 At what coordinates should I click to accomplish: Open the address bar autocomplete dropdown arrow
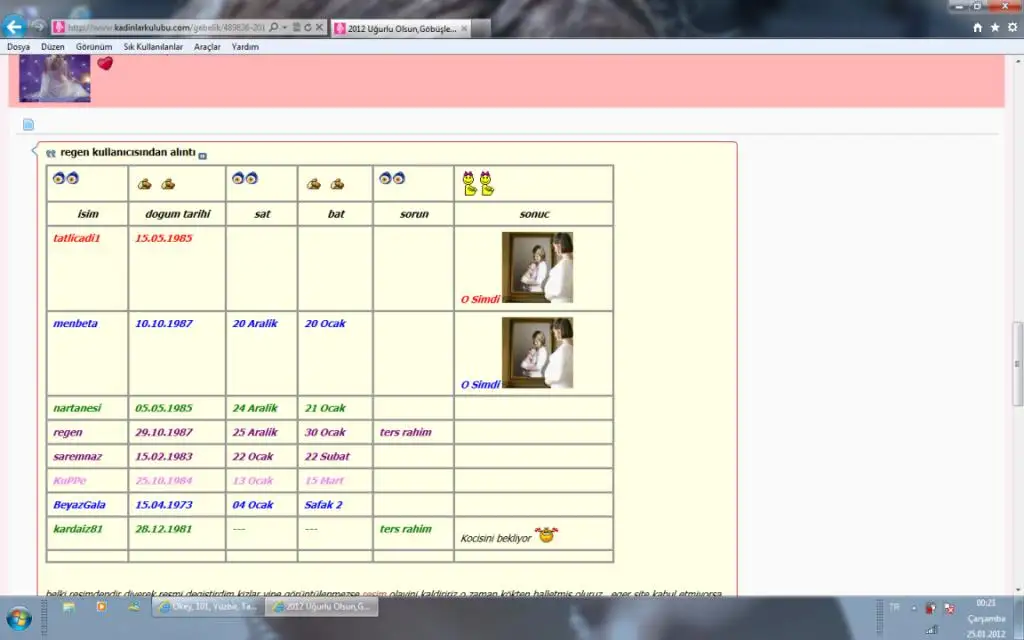point(284,27)
